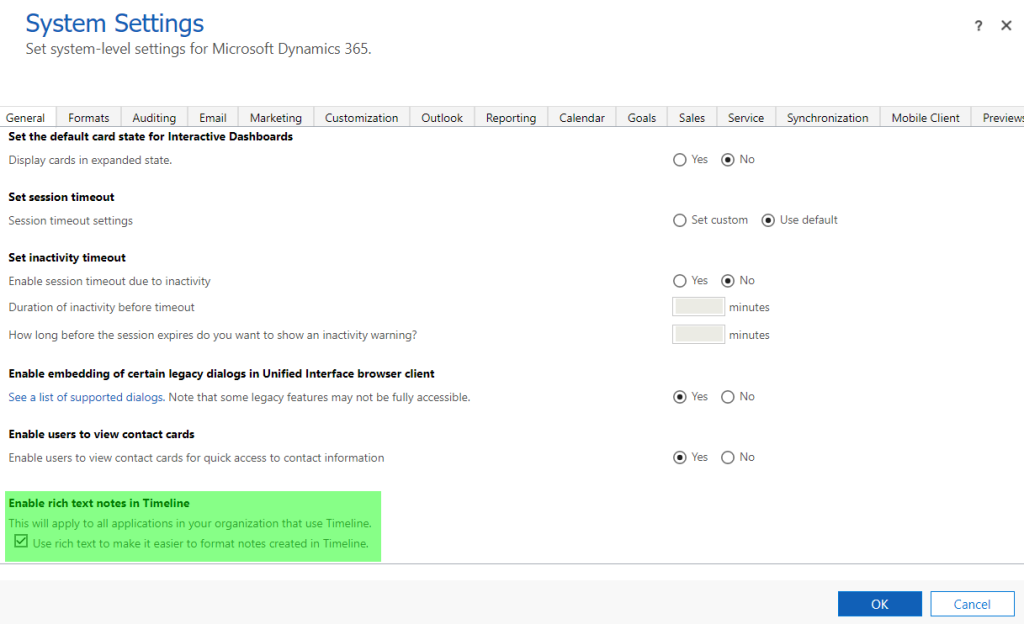
Task: Close the System Settings dialog
Action: click(x=1006, y=26)
